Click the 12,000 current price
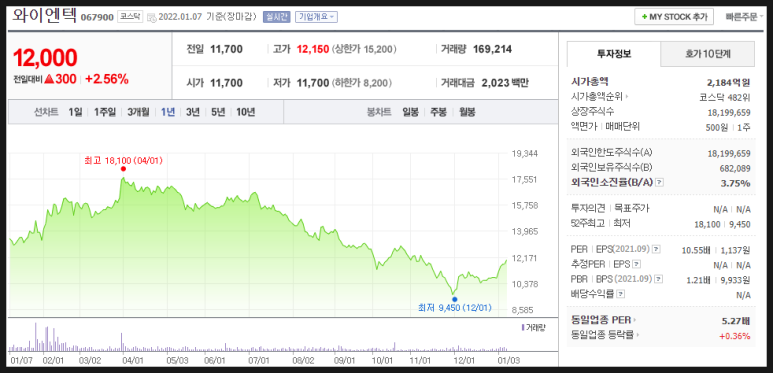 click(x=45, y=58)
